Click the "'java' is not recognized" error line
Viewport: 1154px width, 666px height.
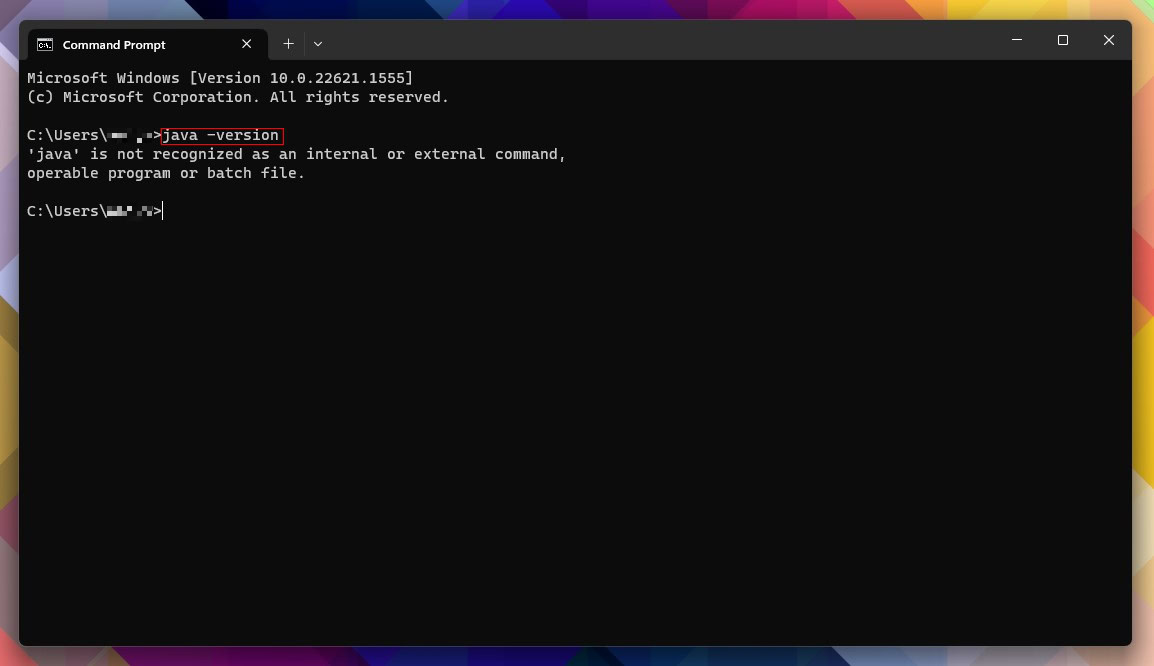click(297, 155)
